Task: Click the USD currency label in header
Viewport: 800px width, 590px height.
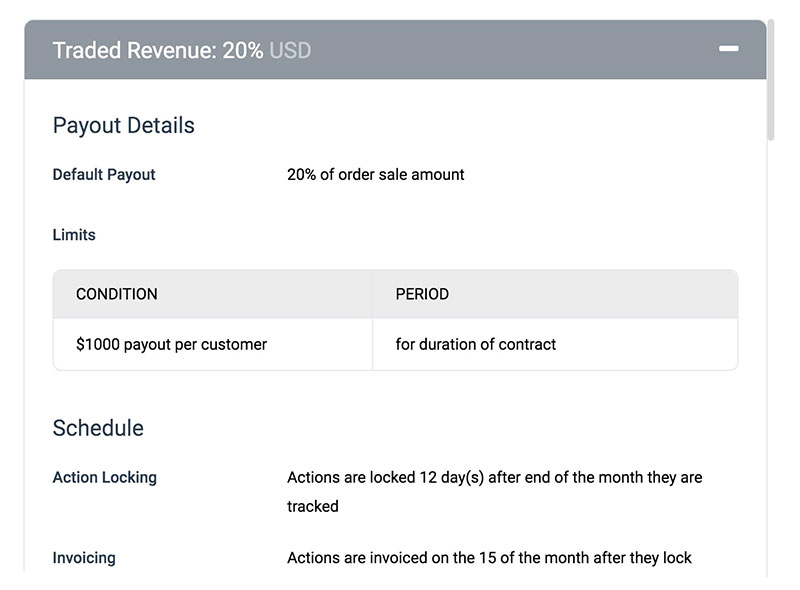Action: [290, 50]
